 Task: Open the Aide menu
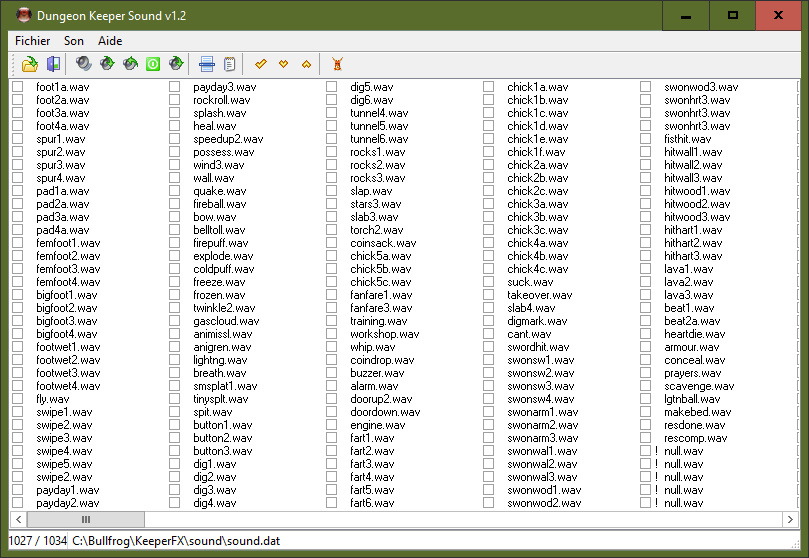(110, 41)
